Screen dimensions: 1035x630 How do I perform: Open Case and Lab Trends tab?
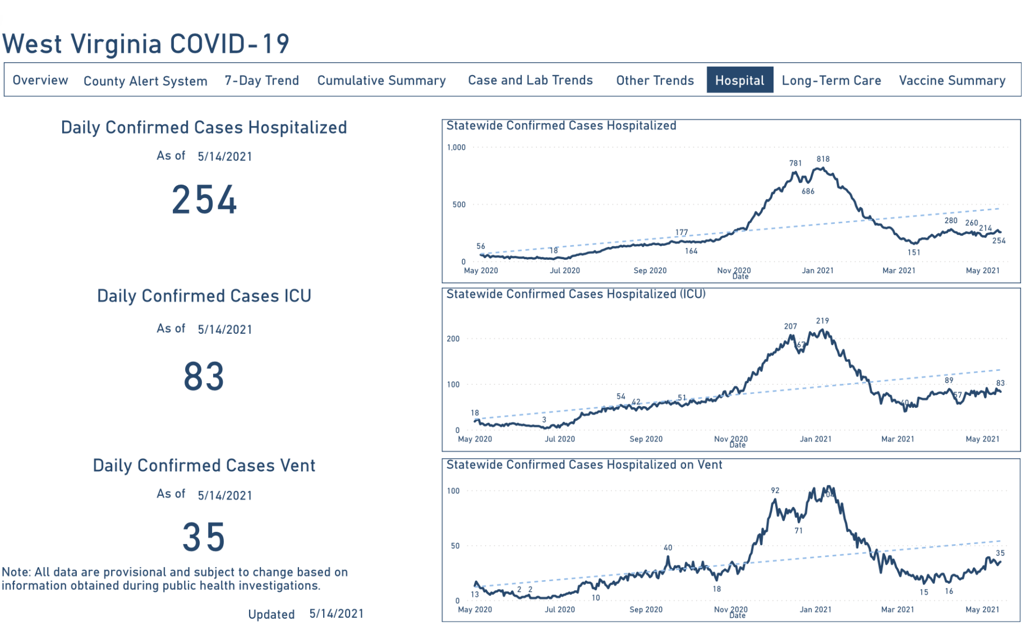click(x=530, y=80)
